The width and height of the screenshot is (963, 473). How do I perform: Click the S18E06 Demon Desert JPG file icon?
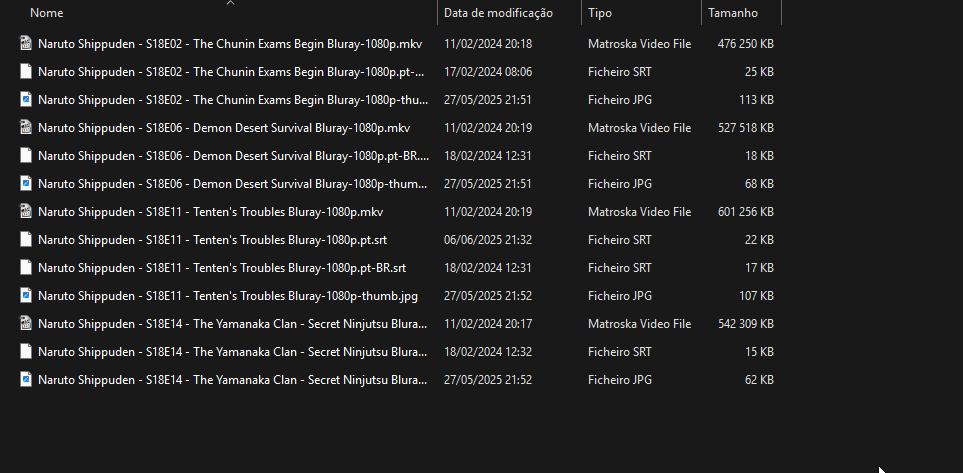pos(26,184)
